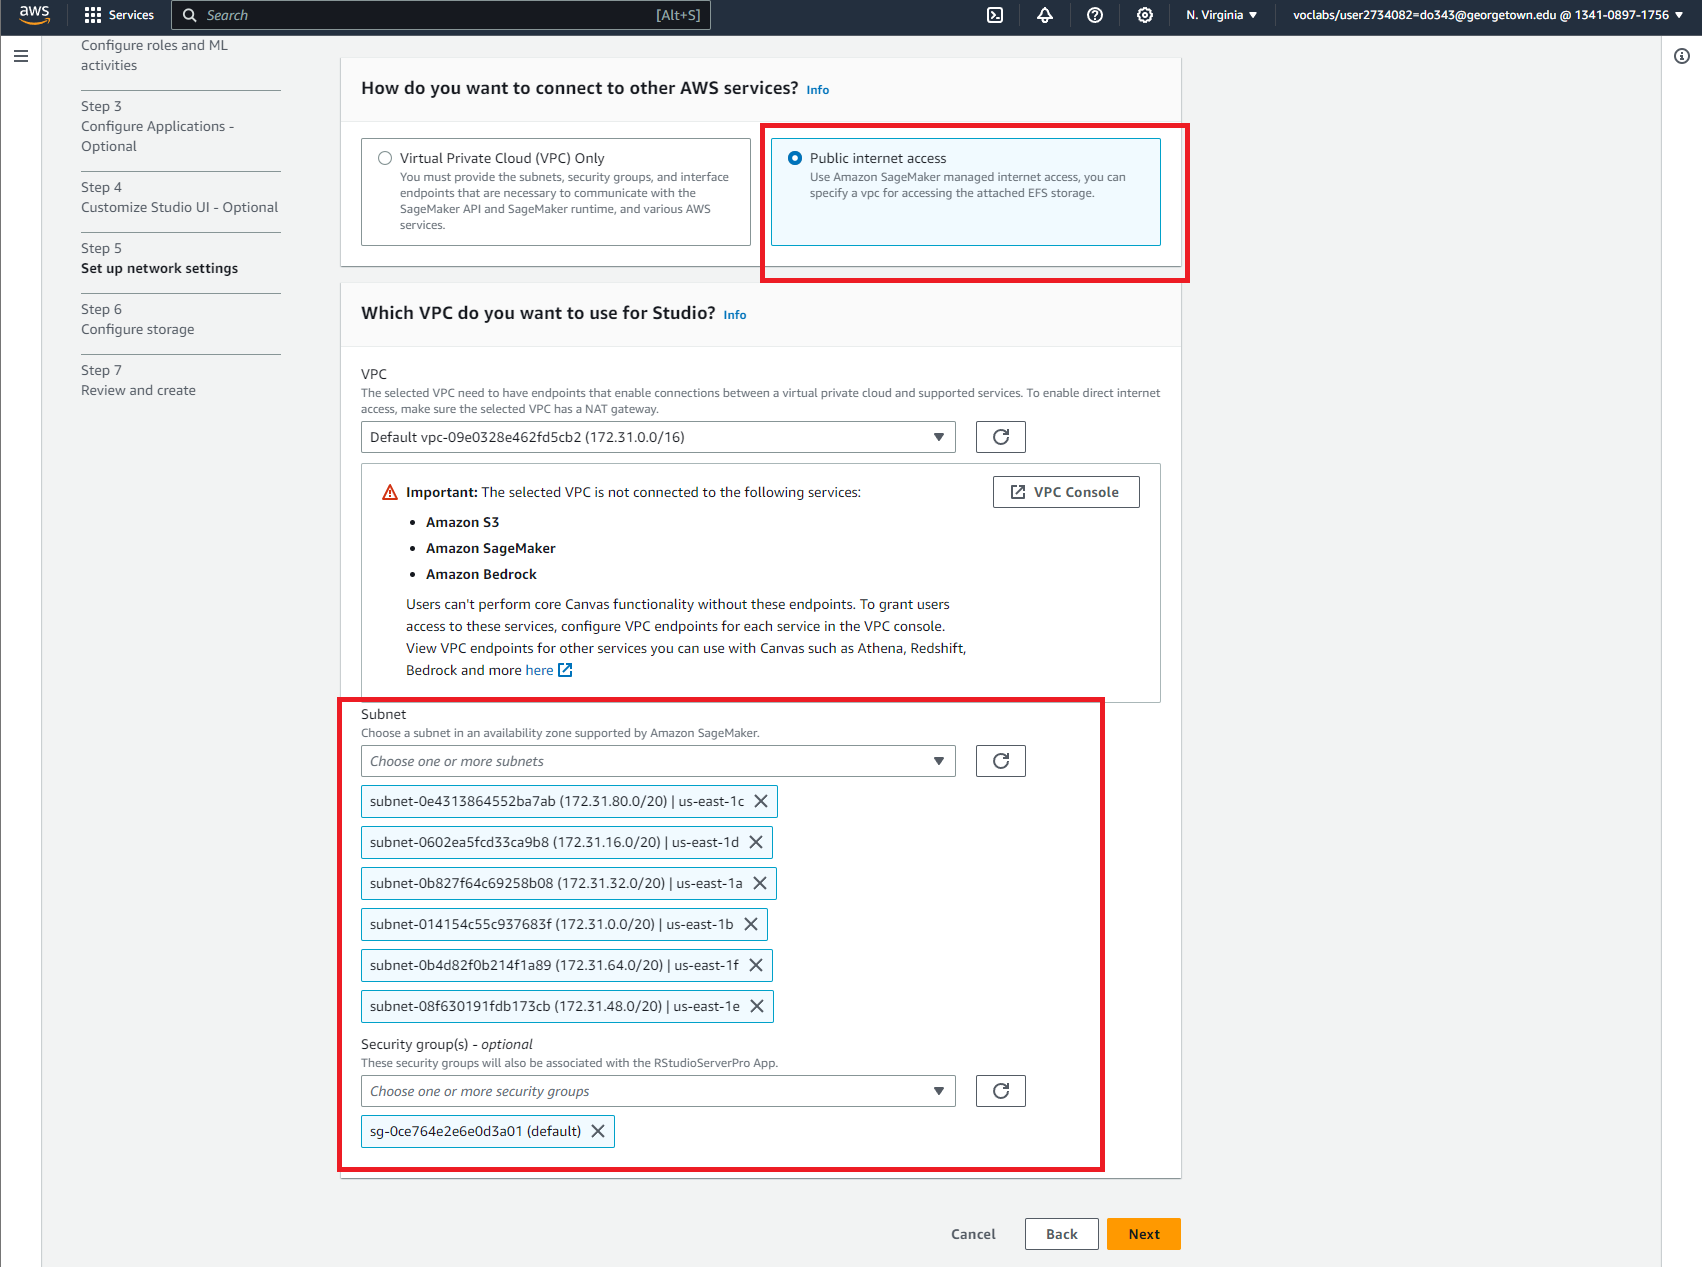The width and height of the screenshot is (1702, 1267).
Task: Remove subnet us-east-1c chip
Action: 761,801
